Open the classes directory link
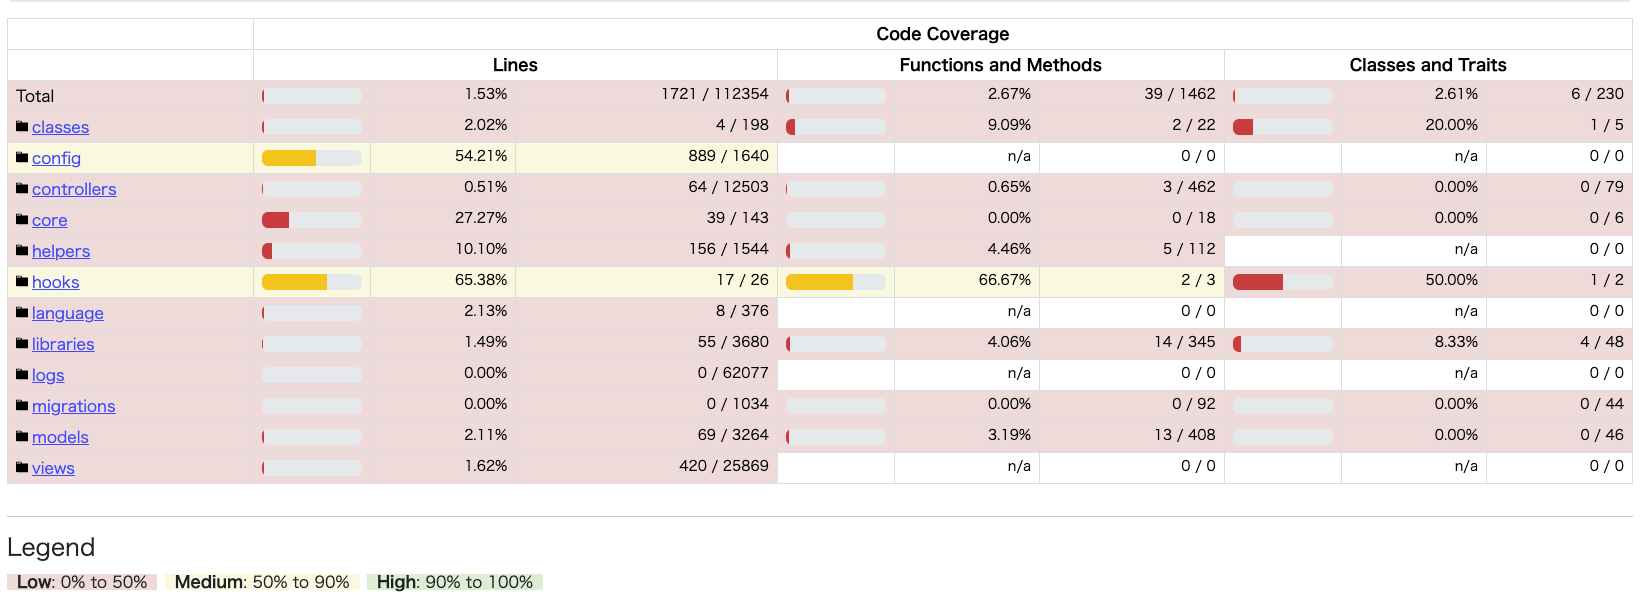The width and height of the screenshot is (1640, 604). (x=60, y=127)
